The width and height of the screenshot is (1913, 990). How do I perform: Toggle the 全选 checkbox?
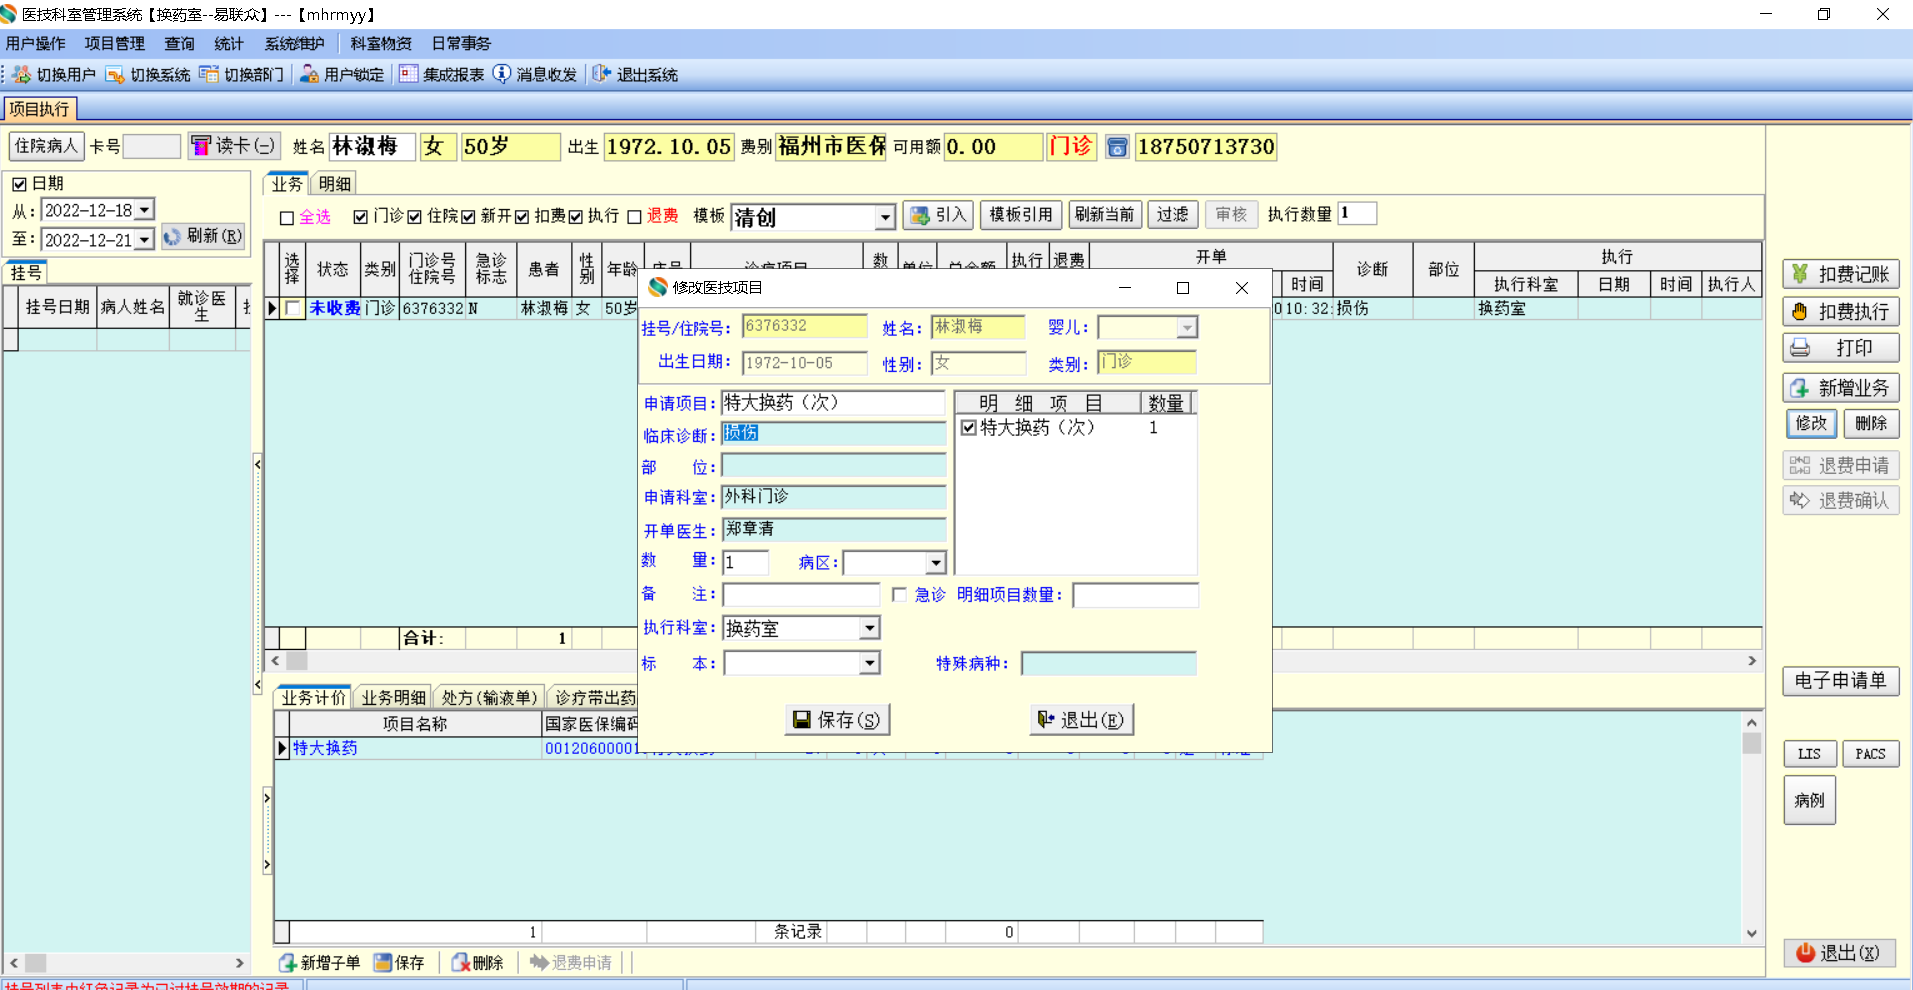[x=287, y=218]
